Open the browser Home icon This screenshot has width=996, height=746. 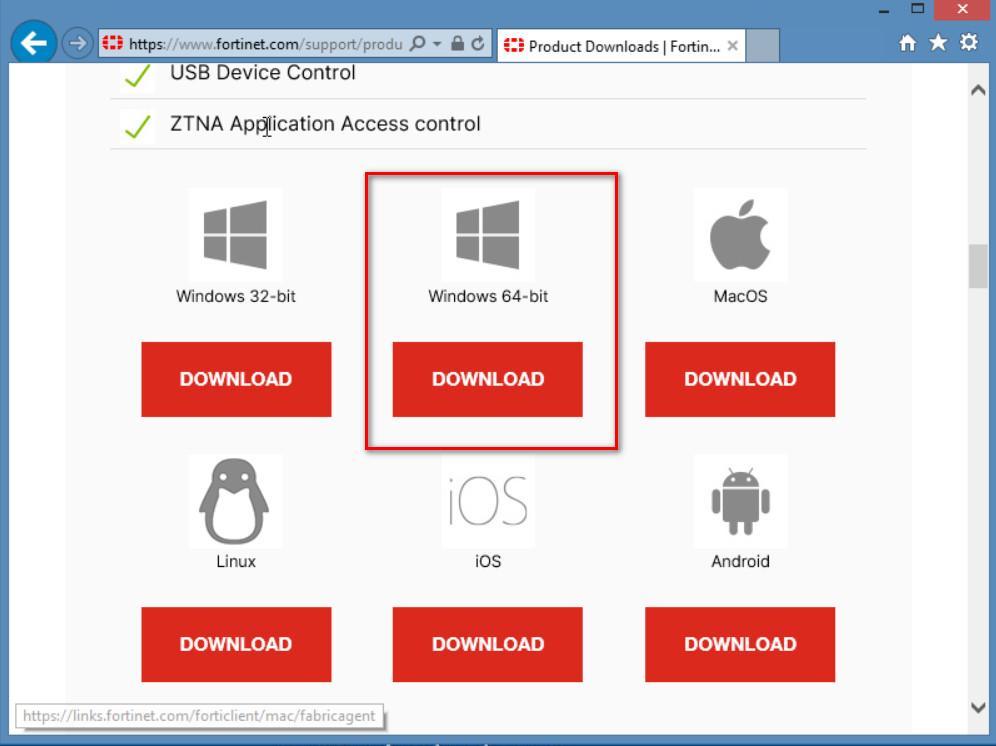(908, 43)
